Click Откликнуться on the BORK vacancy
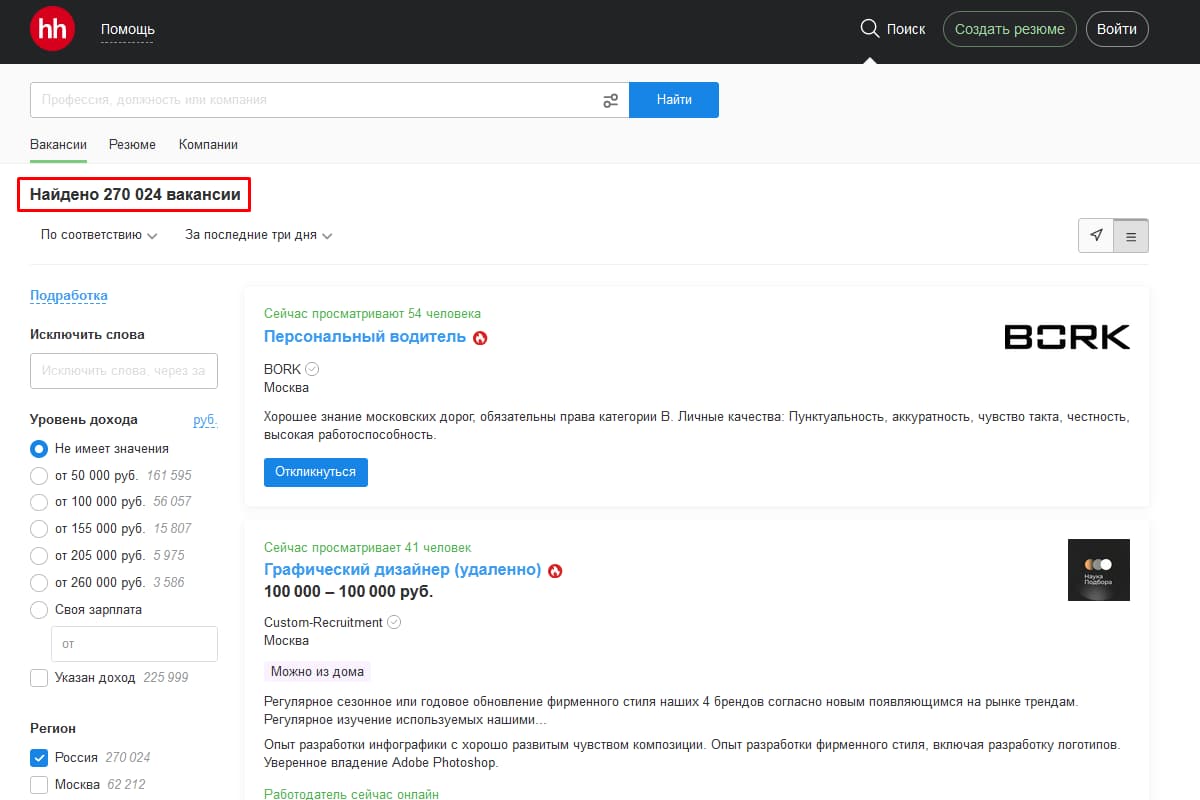This screenshot has width=1200, height=800. pyautogui.click(x=315, y=472)
